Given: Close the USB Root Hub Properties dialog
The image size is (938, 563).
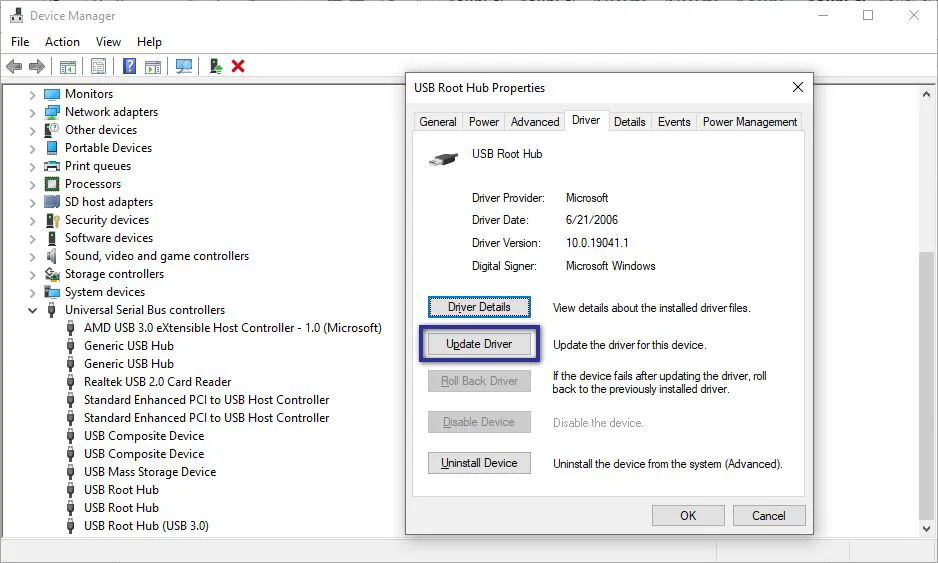Looking at the screenshot, I should (797, 87).
